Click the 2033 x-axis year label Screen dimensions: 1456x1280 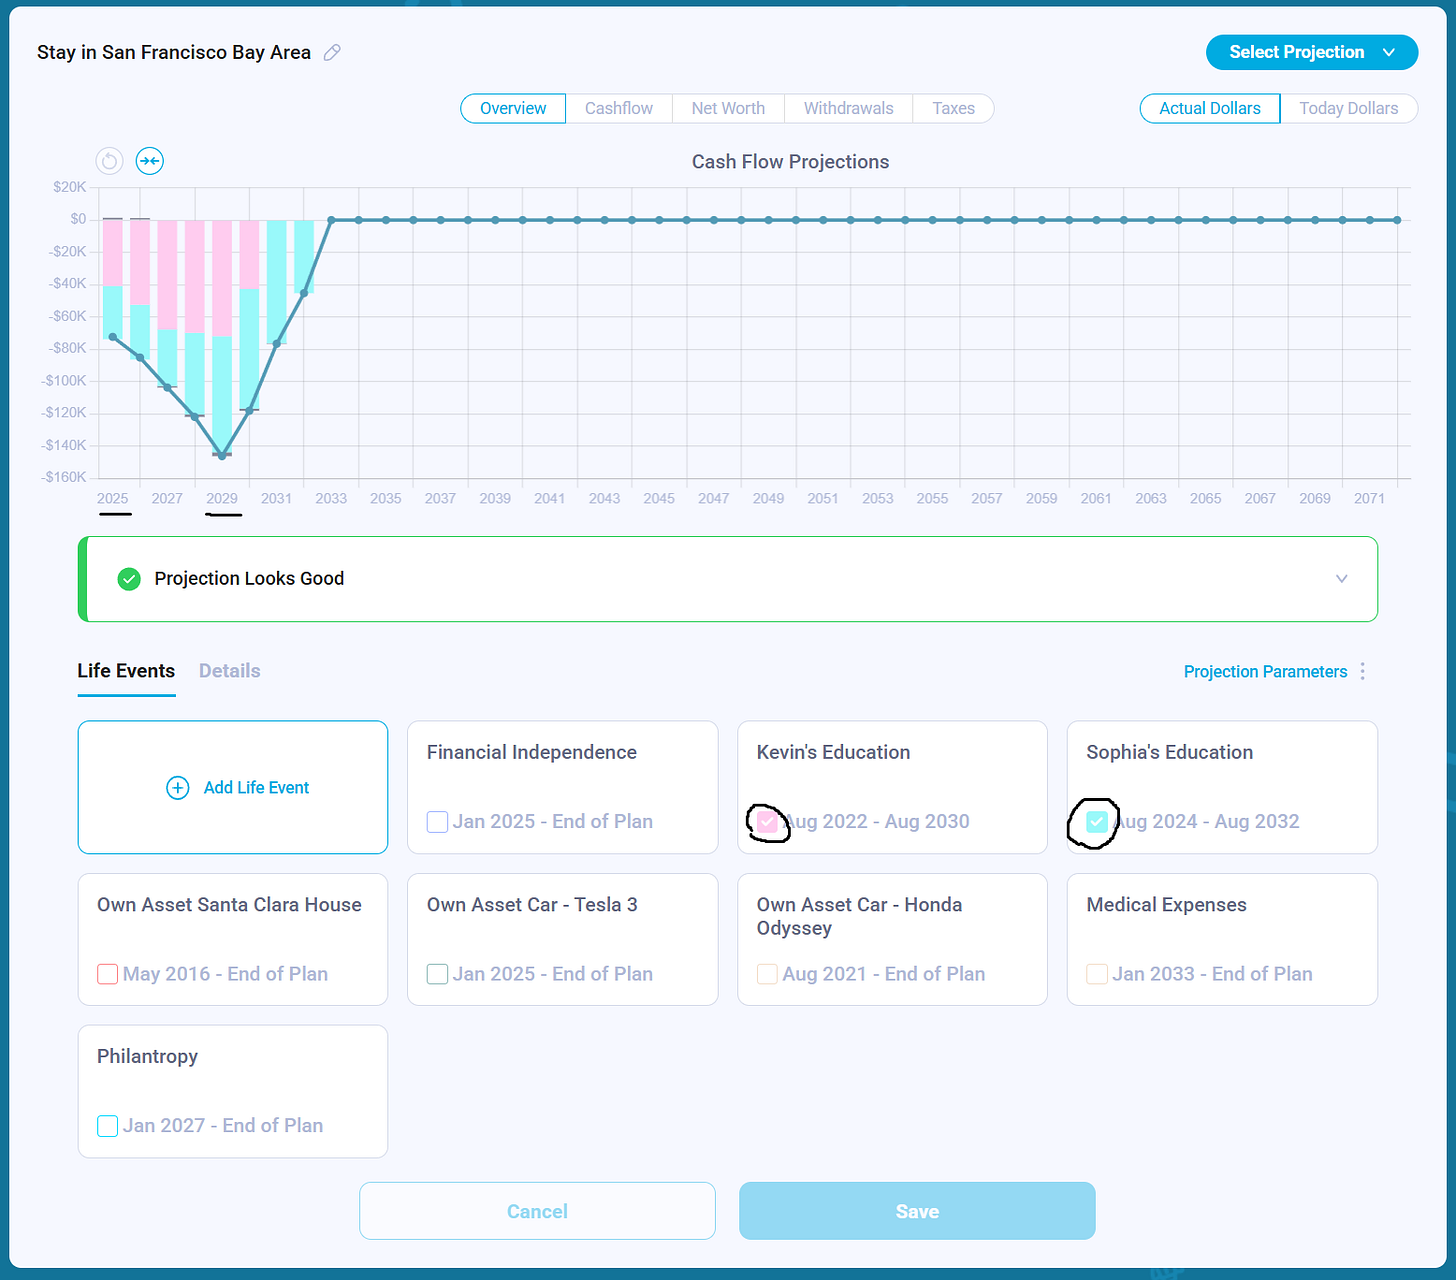coord(331,498)
